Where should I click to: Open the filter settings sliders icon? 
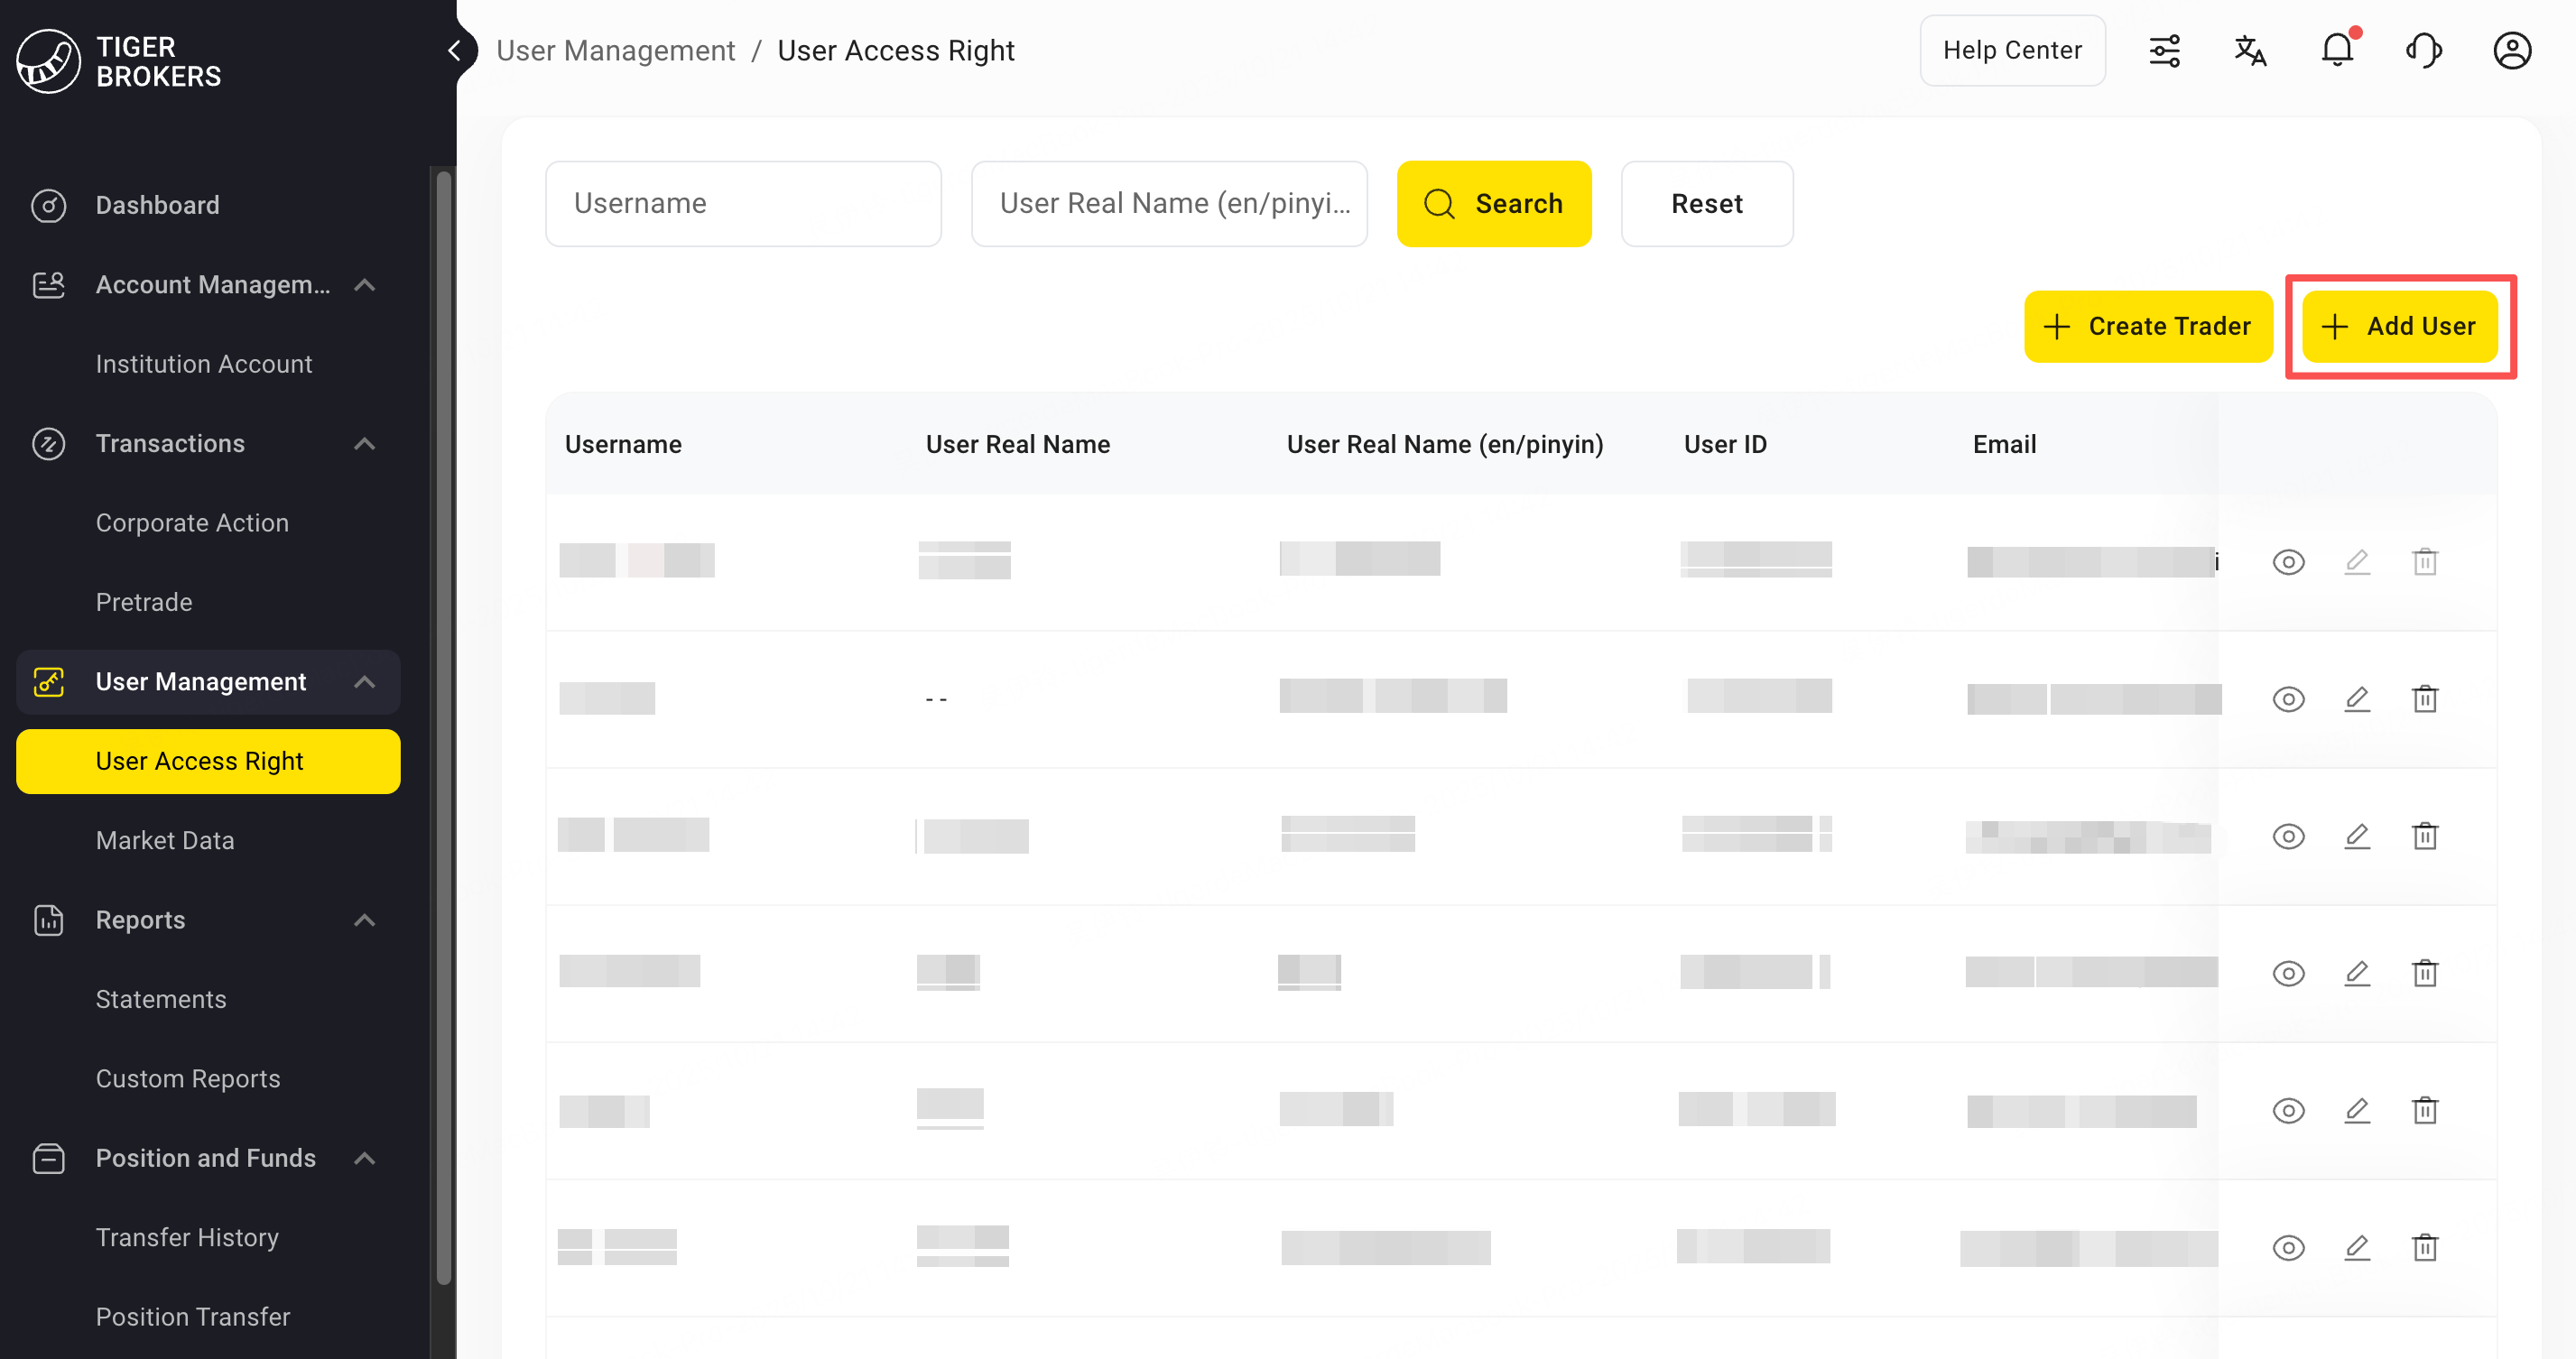click(2164, 50)
